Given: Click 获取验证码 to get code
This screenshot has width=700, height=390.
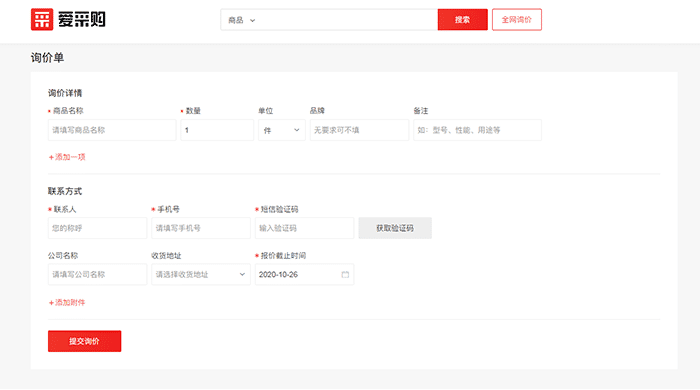Looking at the screenshot, I should point(395,228).
